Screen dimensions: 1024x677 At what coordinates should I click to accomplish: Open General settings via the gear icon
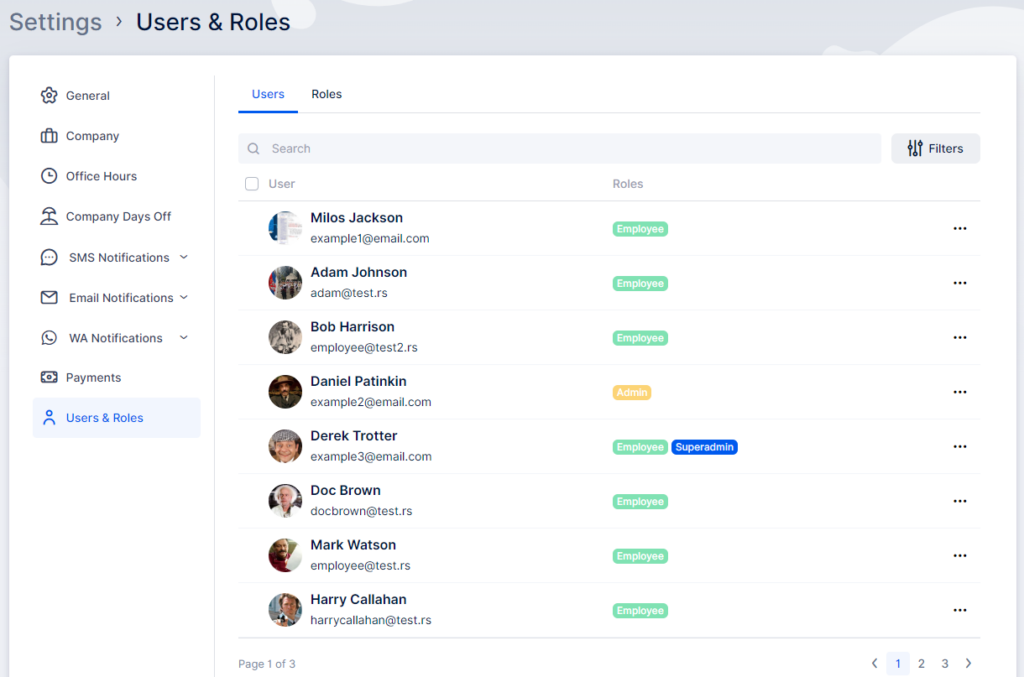click(x=49, y=95)
